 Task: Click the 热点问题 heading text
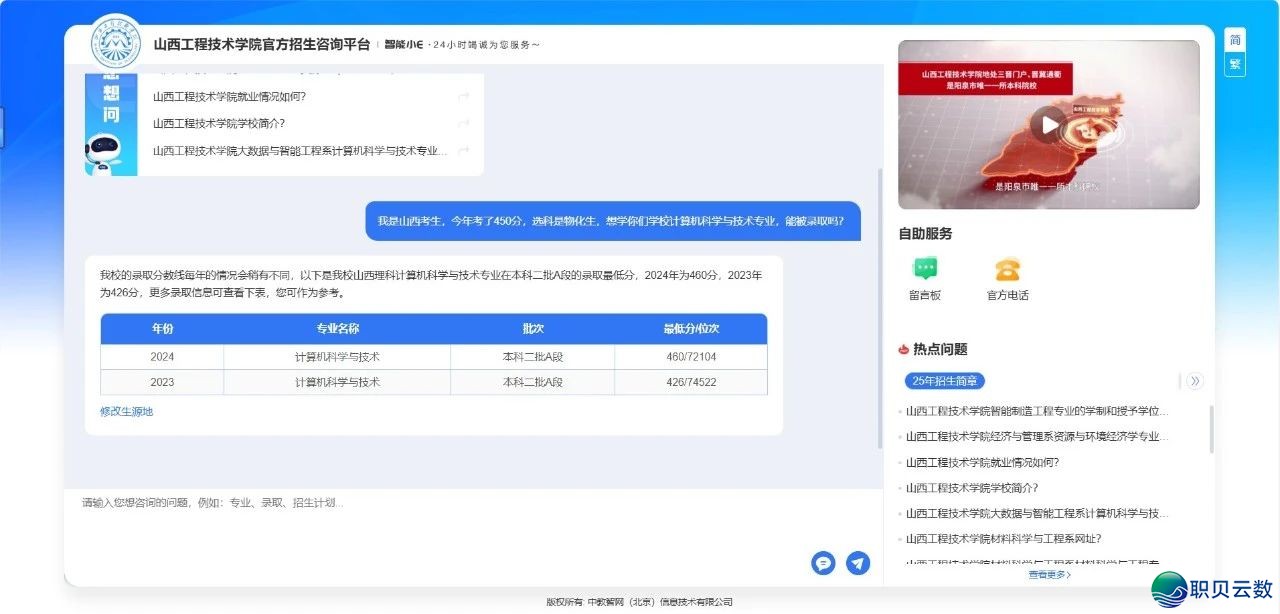[940, 349]
